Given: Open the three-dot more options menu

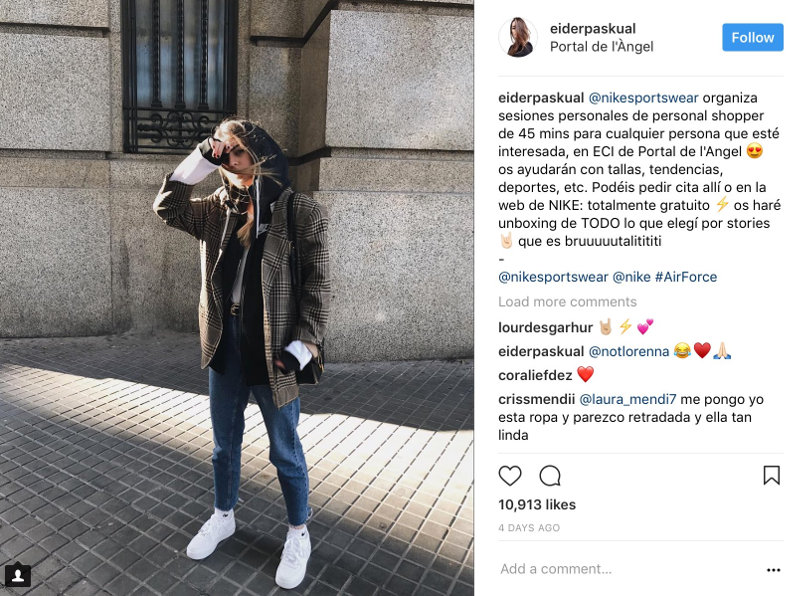Looking at the screenshot, I should 773,569.
